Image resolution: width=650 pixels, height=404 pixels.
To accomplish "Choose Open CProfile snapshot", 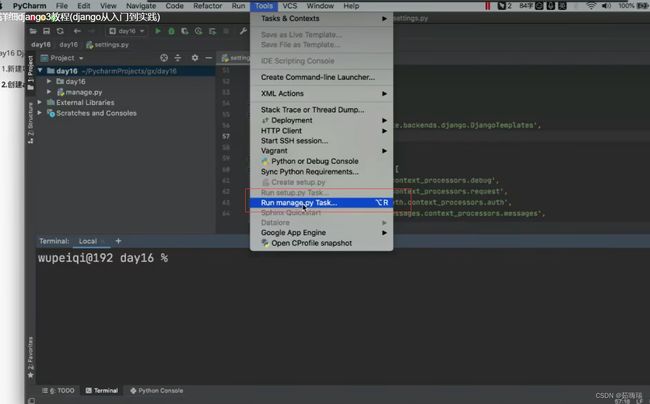I will coord(321,243).
